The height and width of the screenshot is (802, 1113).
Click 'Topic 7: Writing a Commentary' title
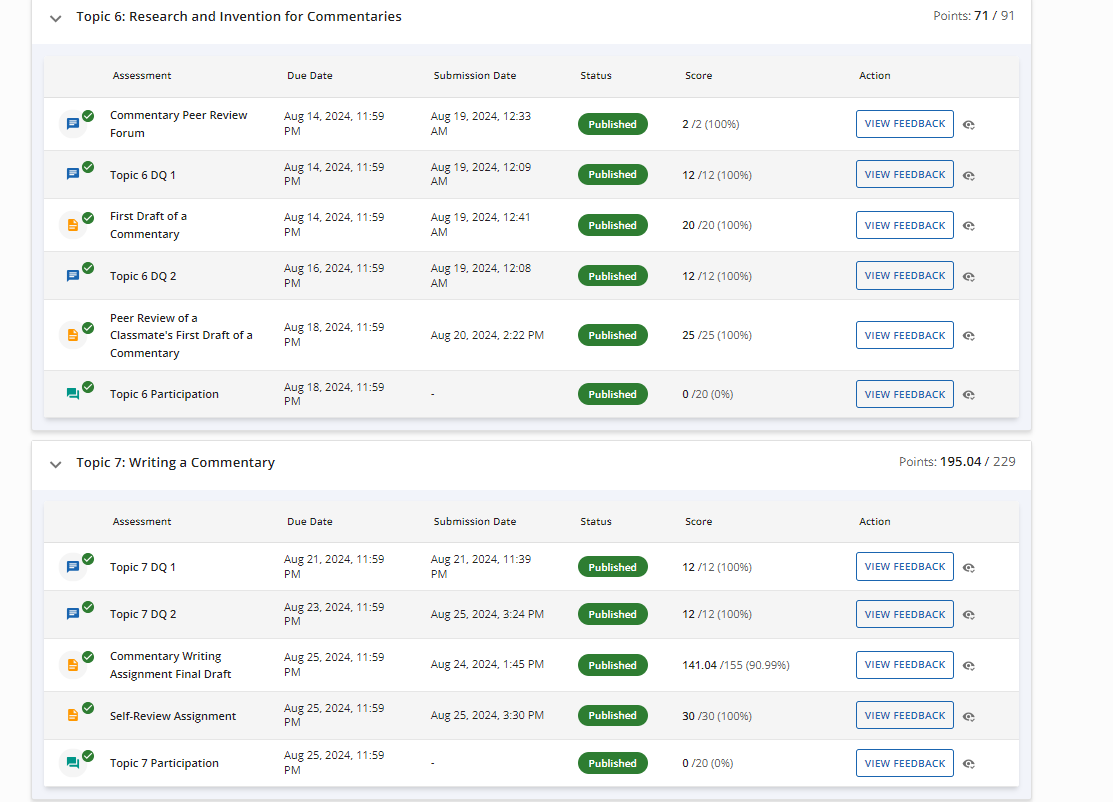(x=175, y=463)
